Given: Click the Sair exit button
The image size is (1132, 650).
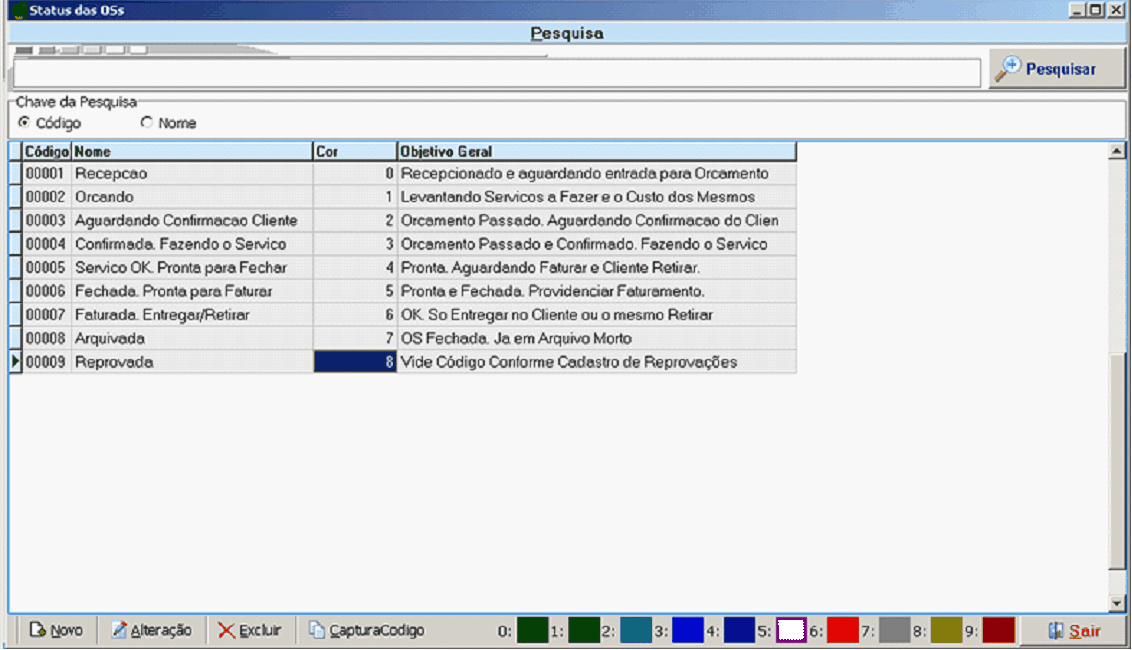Looking at the screenshot, I should tap(1074, 631).
